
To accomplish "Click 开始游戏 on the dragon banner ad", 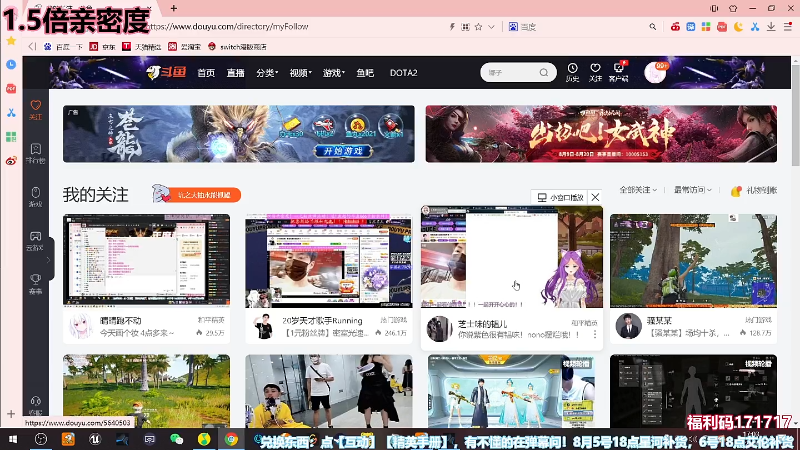I will (342, 151).
